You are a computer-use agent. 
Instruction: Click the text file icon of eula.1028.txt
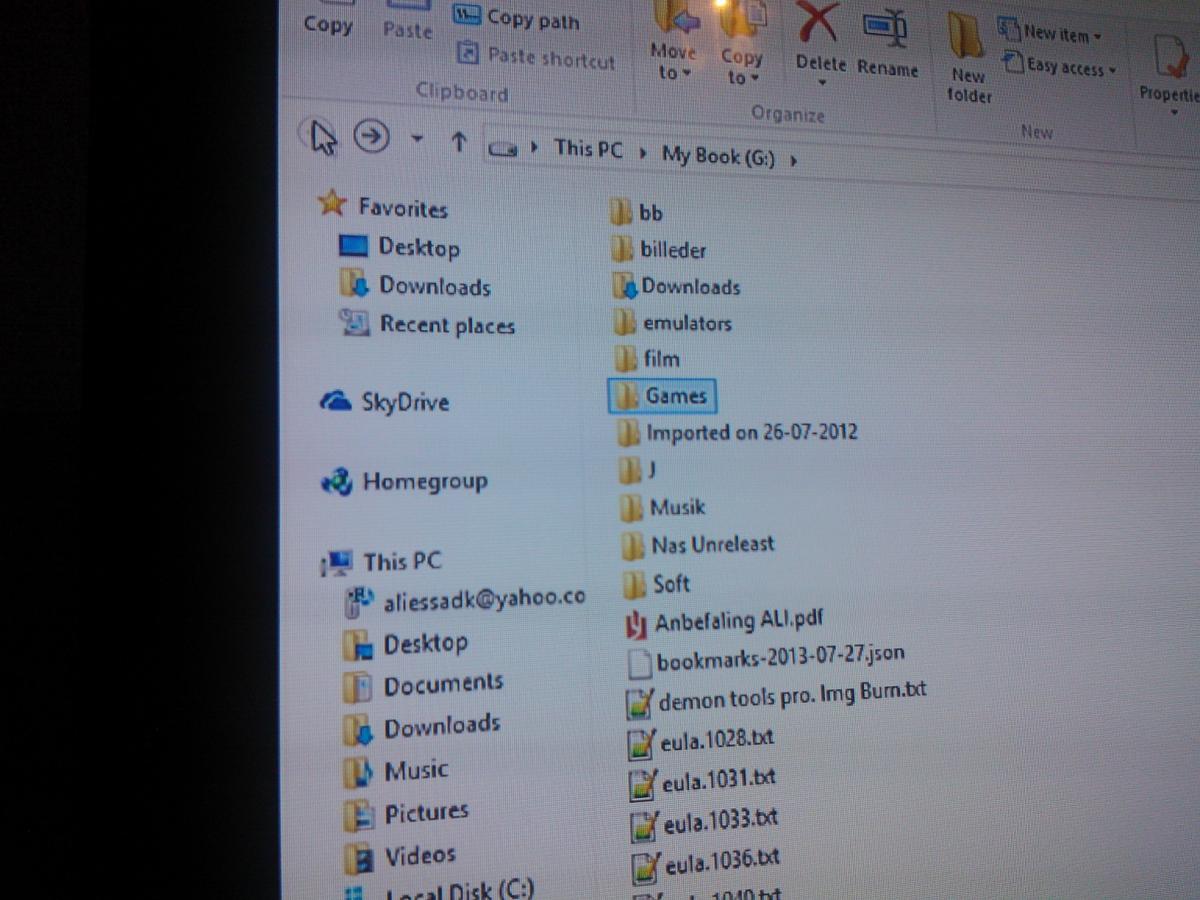640,744
